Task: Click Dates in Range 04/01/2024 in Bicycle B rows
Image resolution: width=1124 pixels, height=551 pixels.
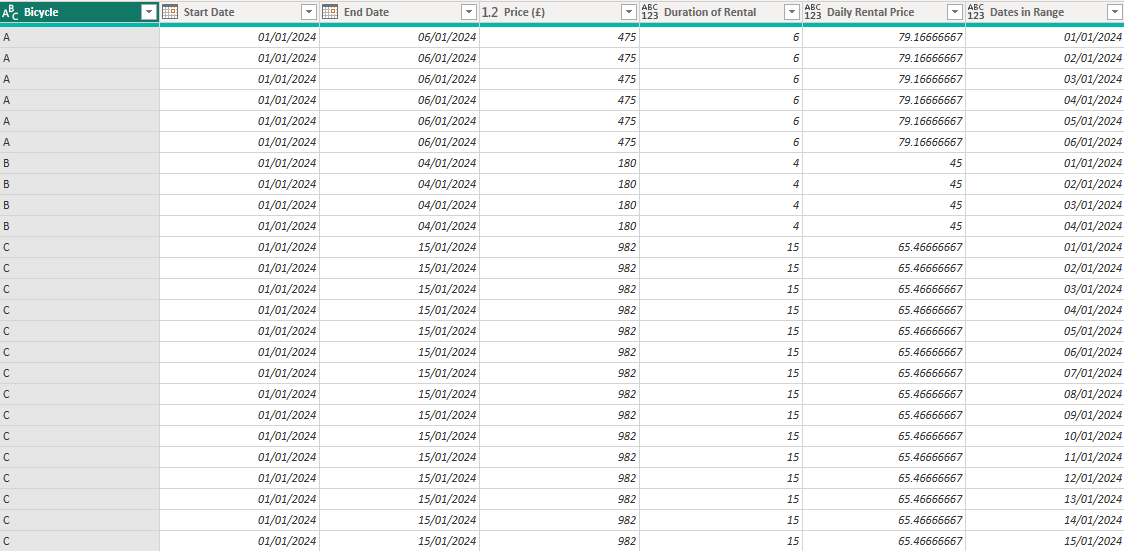Action: click(x=1044, y=226)
